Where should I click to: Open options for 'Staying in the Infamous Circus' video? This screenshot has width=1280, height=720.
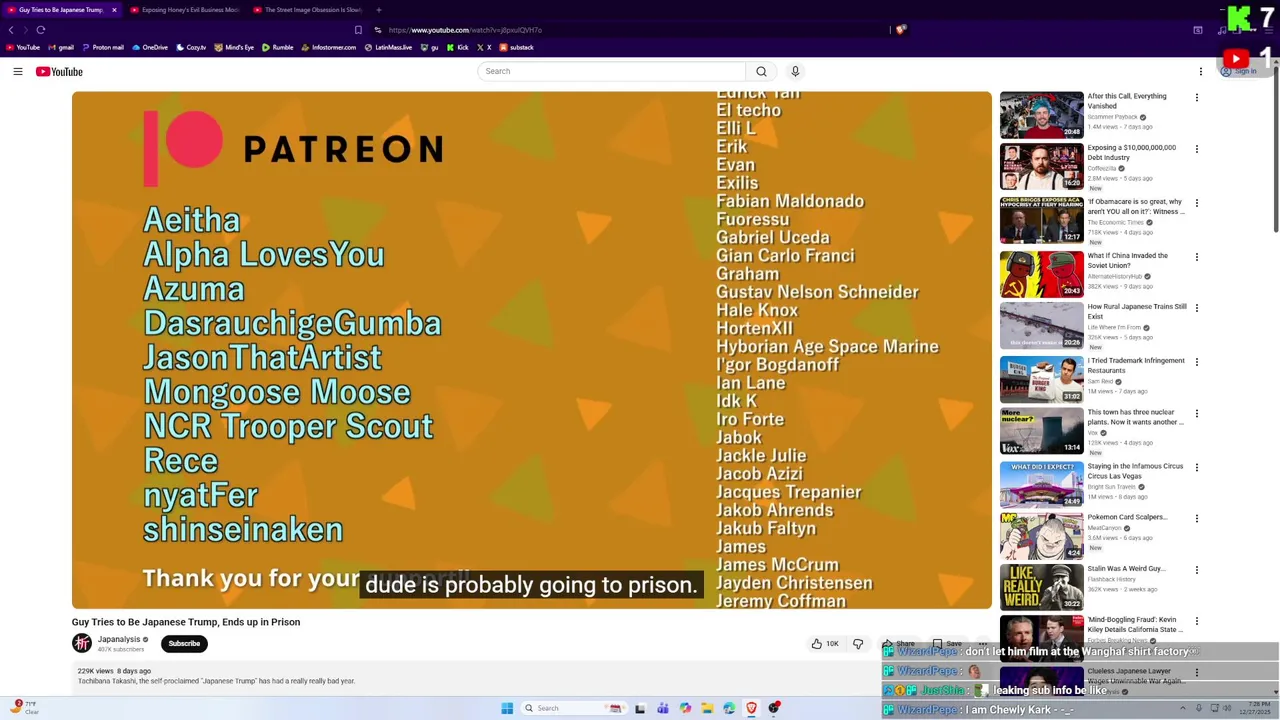pos(1197,467)
